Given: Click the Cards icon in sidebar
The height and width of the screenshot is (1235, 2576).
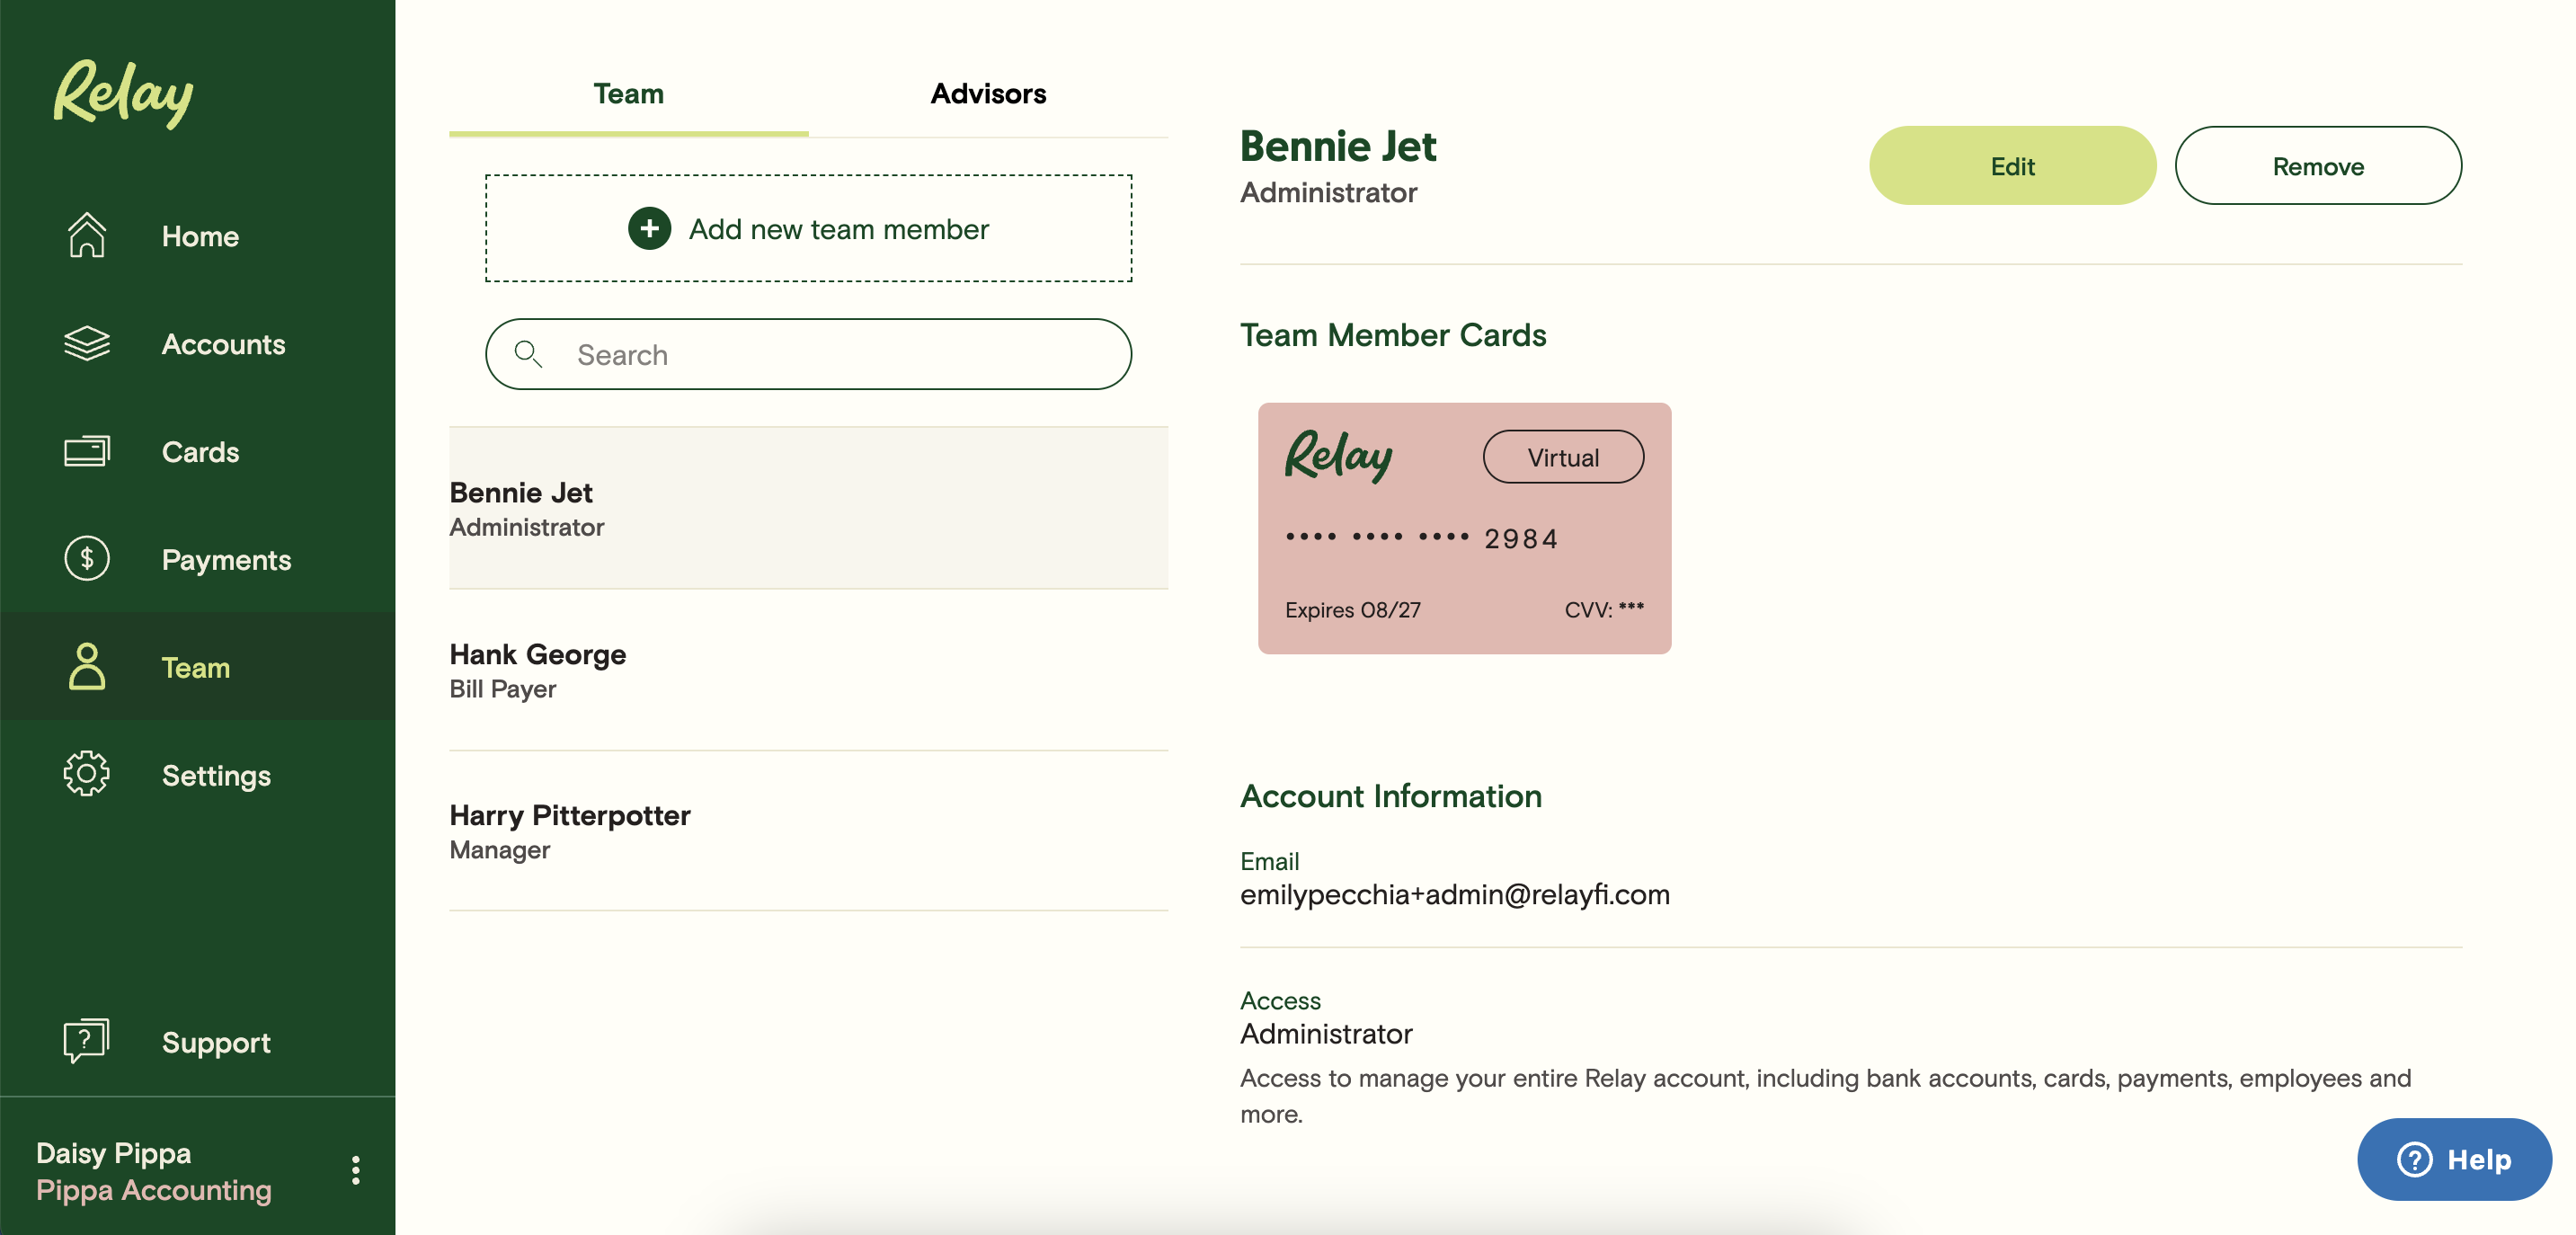Looking at the screenshot, I should [87, 451].
